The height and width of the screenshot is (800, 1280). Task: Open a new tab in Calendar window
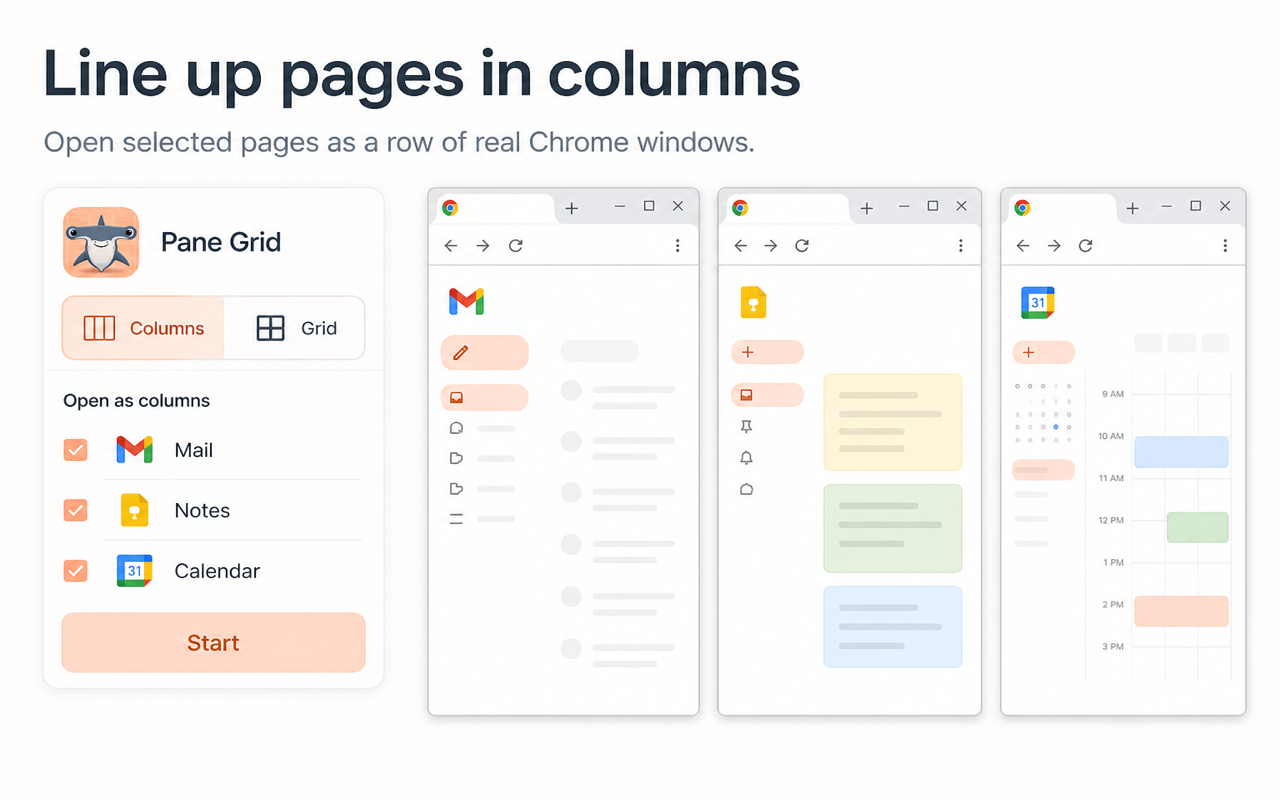pos(1132,208)
